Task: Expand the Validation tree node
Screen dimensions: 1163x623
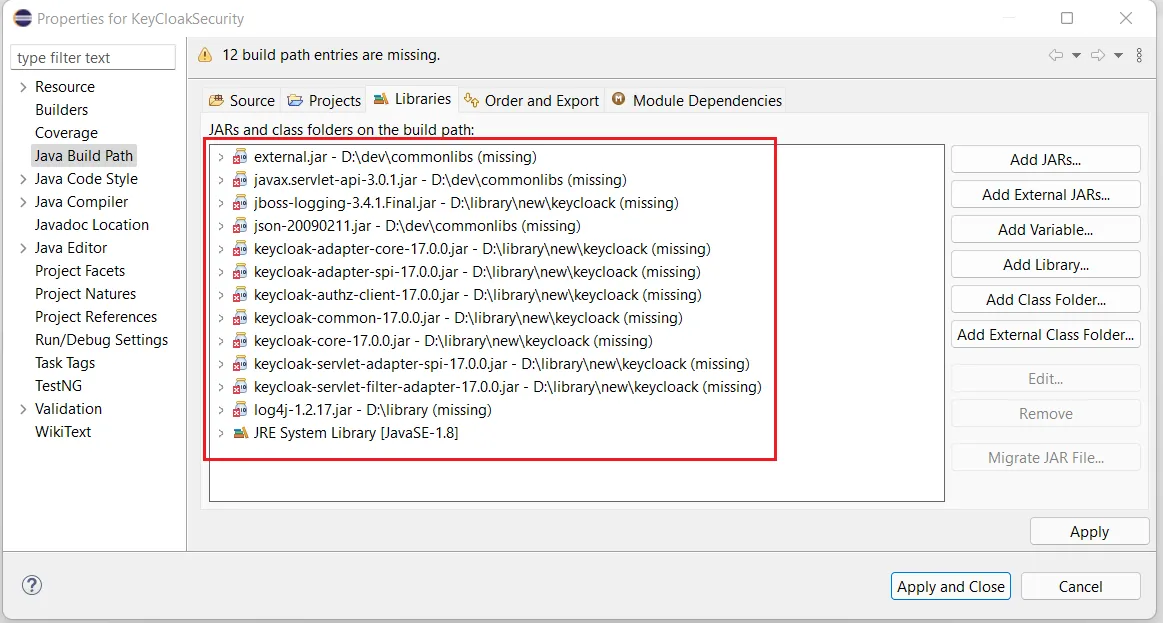Action: click(23, 409)
